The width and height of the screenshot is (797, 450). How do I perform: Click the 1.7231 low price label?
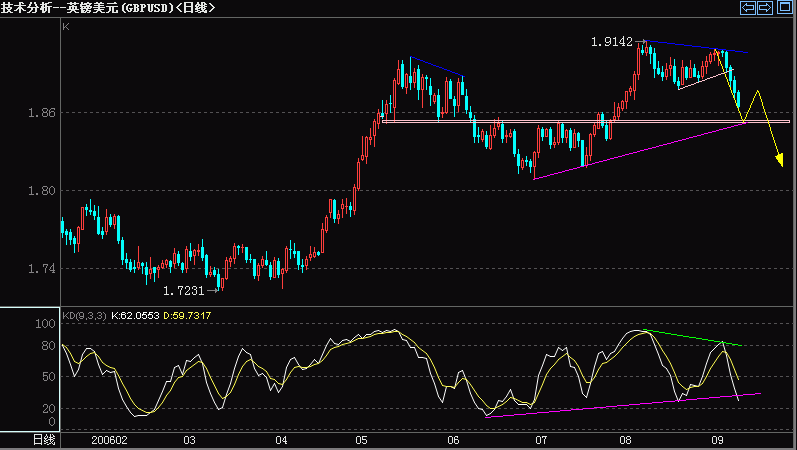(x=183, y=291)
